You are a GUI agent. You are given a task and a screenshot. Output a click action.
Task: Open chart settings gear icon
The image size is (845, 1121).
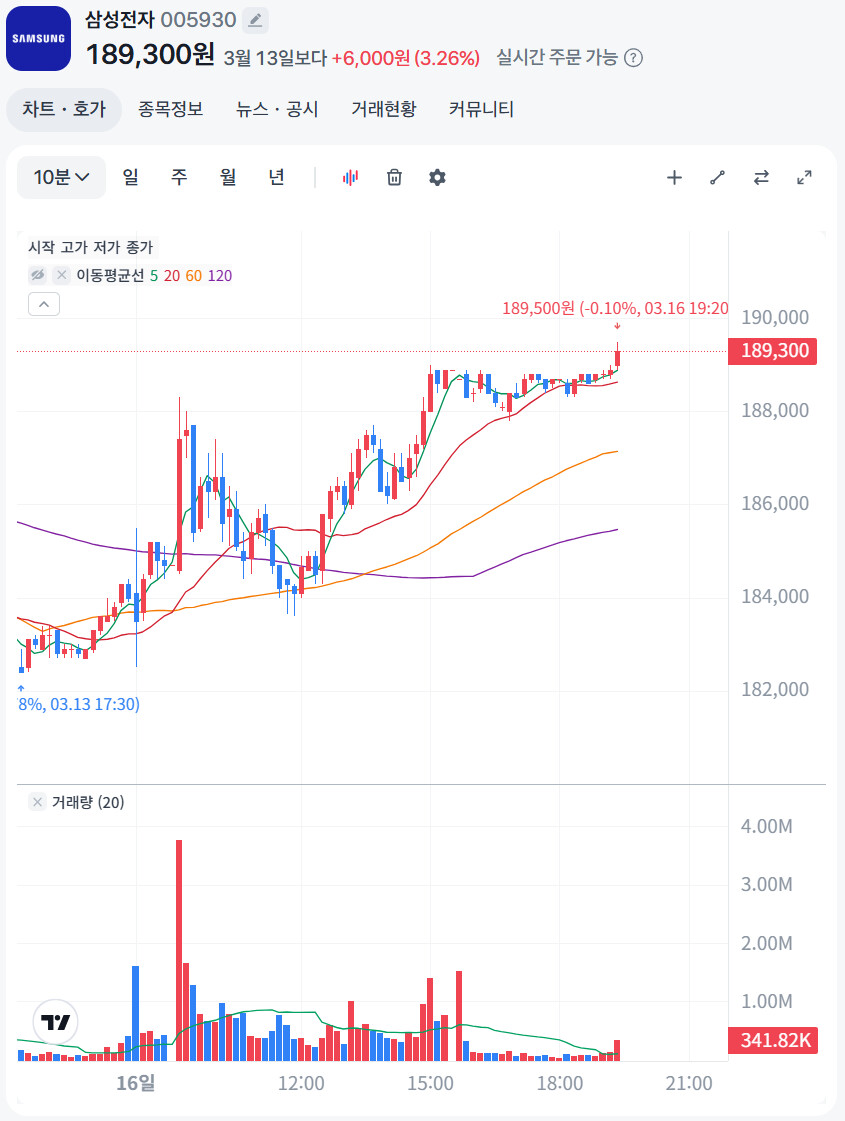tap(437, 177)
